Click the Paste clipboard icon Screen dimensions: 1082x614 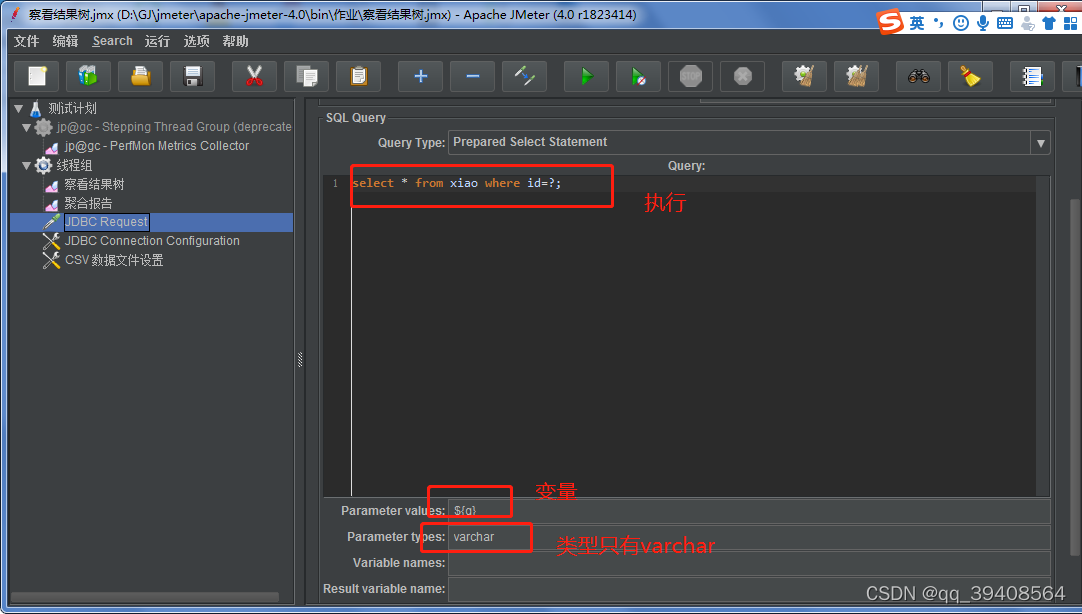coord(359,76)
